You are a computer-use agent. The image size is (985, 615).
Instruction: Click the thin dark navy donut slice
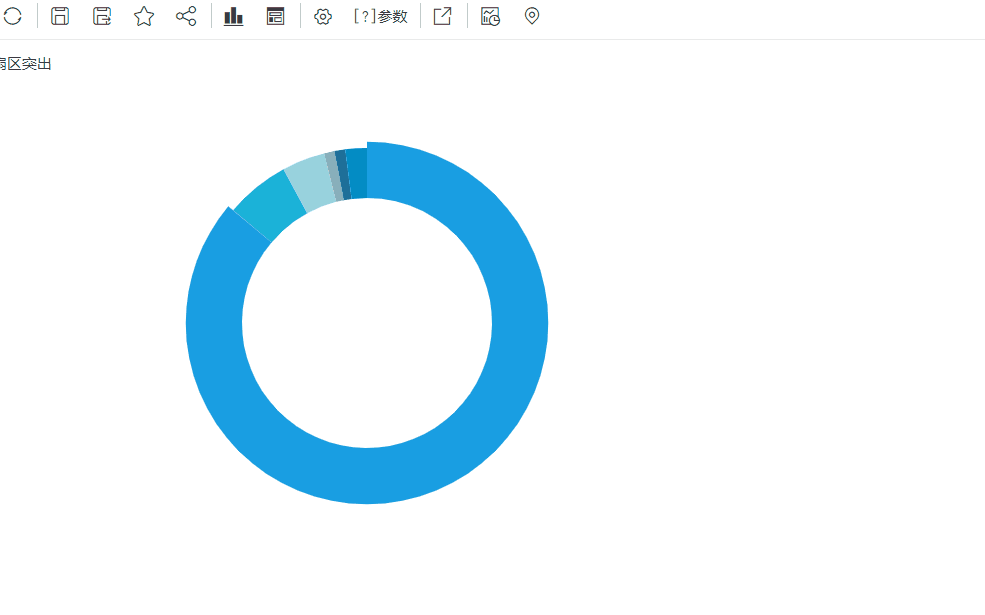tap(343, 175)
